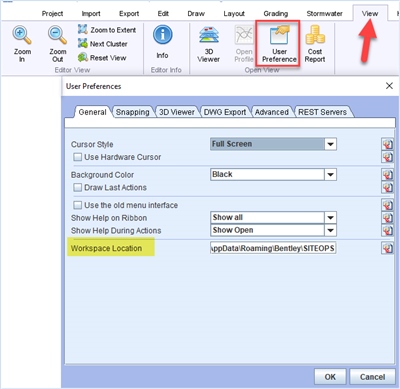This screenshot has height=389, width=400.
Task: Open the Layout ribbon tab
Action: tap(234, 14)
